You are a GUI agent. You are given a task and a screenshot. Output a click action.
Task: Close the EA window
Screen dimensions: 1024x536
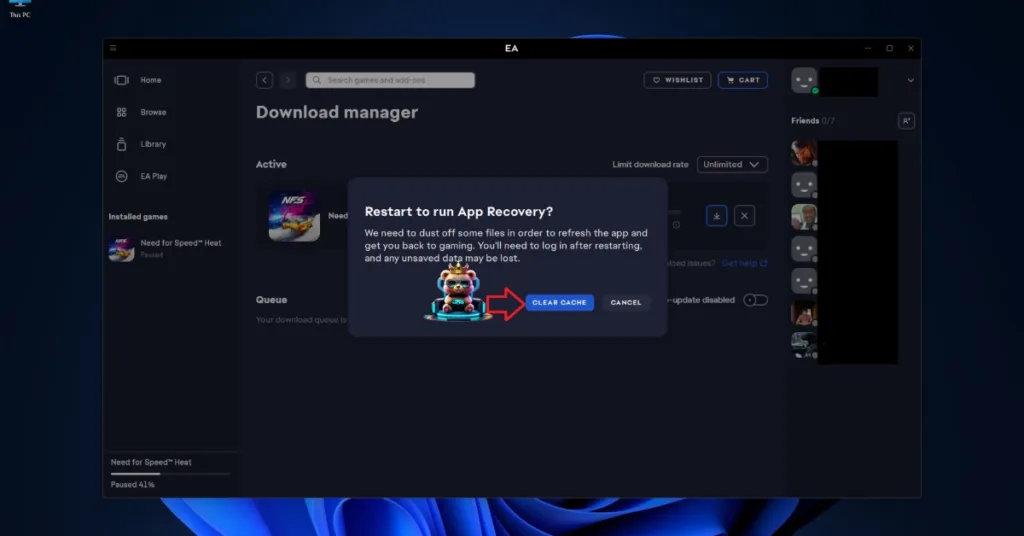910,48
